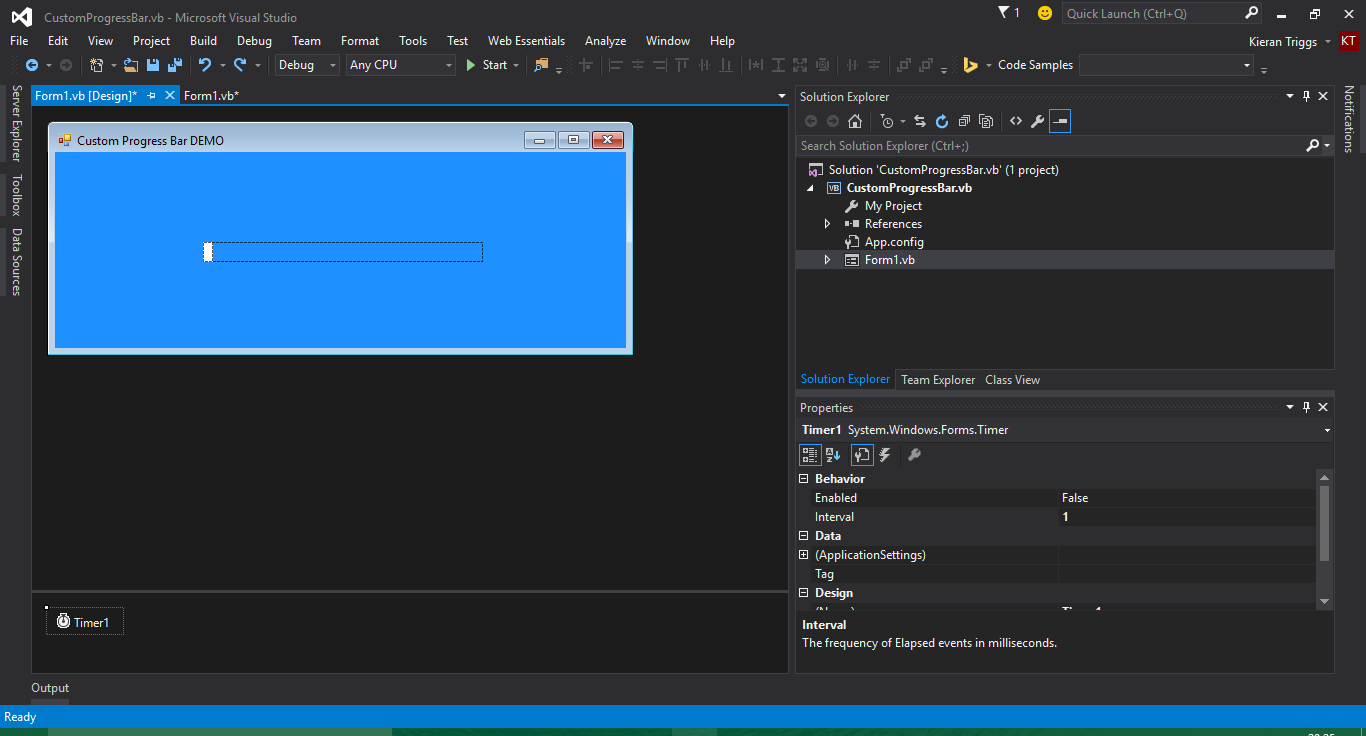Undo last action via toolbar arrow

pos(205,65)
